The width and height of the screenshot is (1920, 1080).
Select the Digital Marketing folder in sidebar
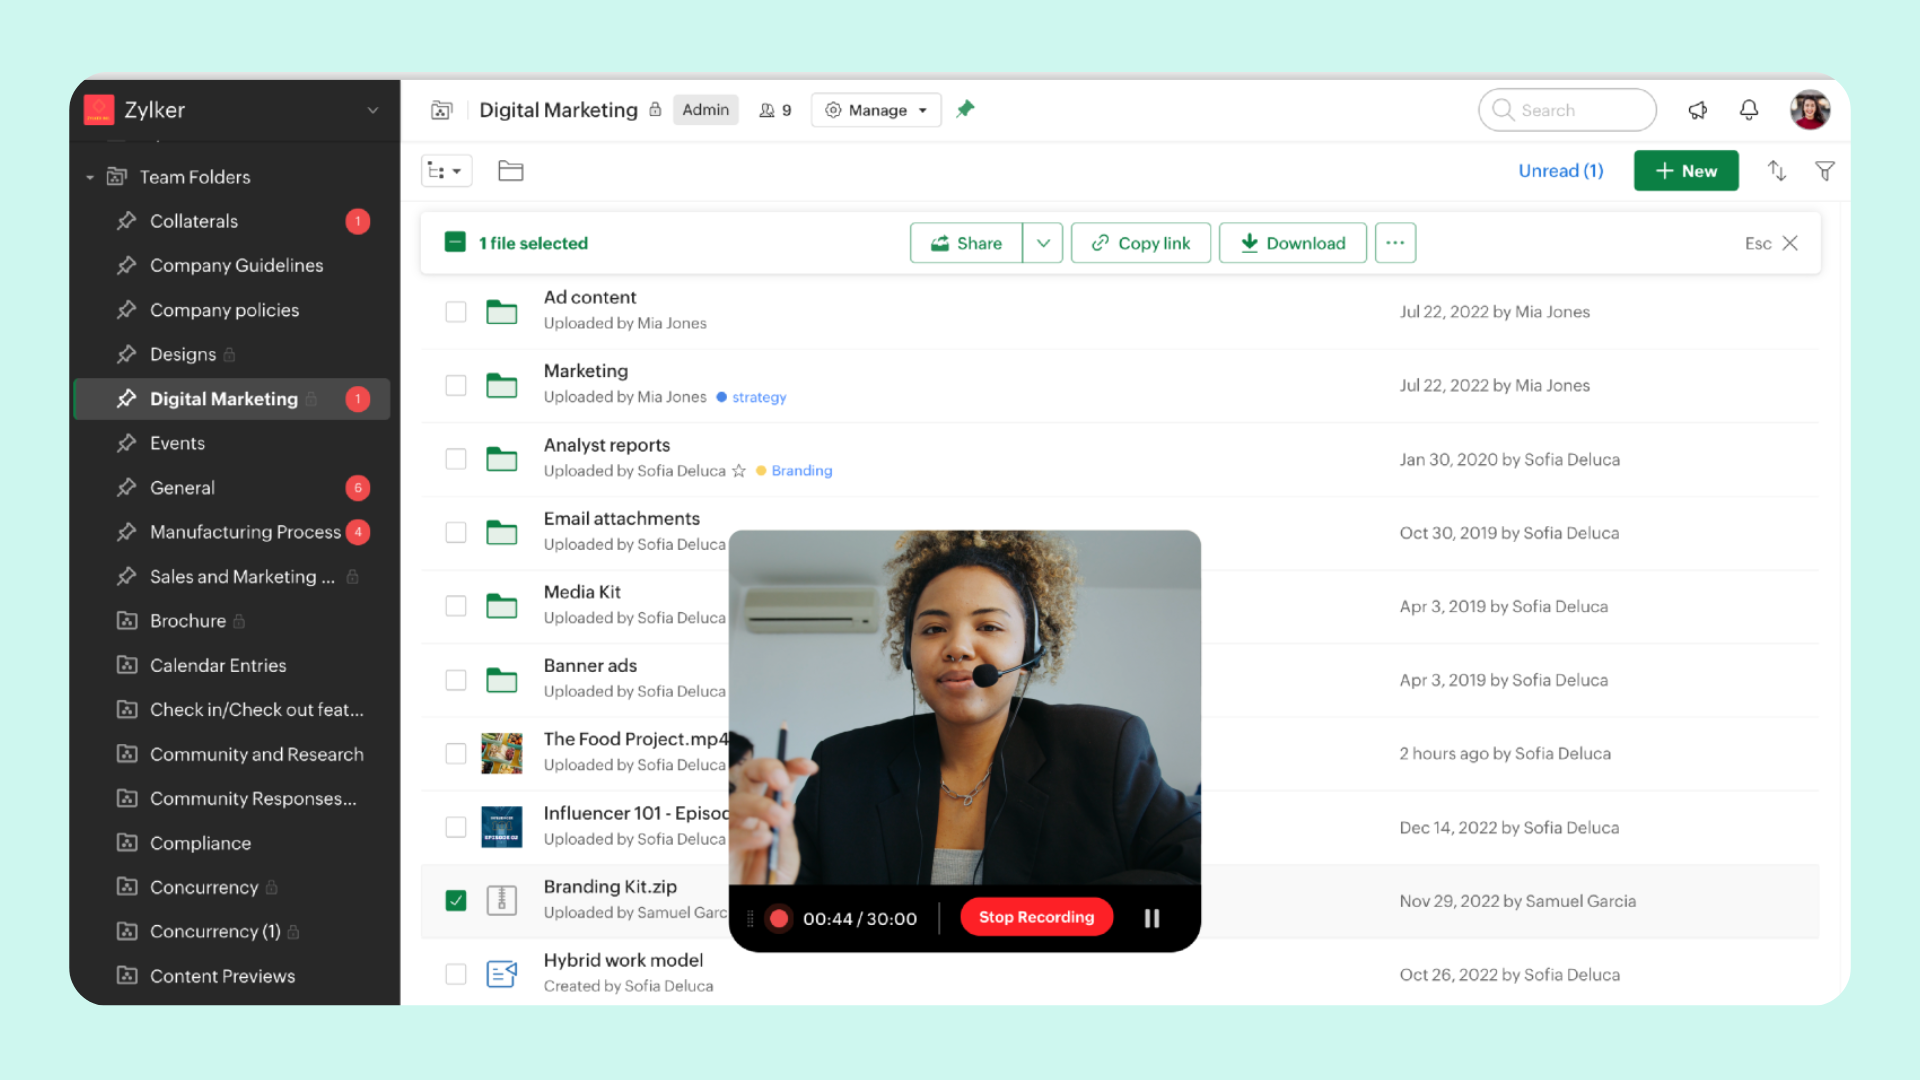(x=223, y=398)
